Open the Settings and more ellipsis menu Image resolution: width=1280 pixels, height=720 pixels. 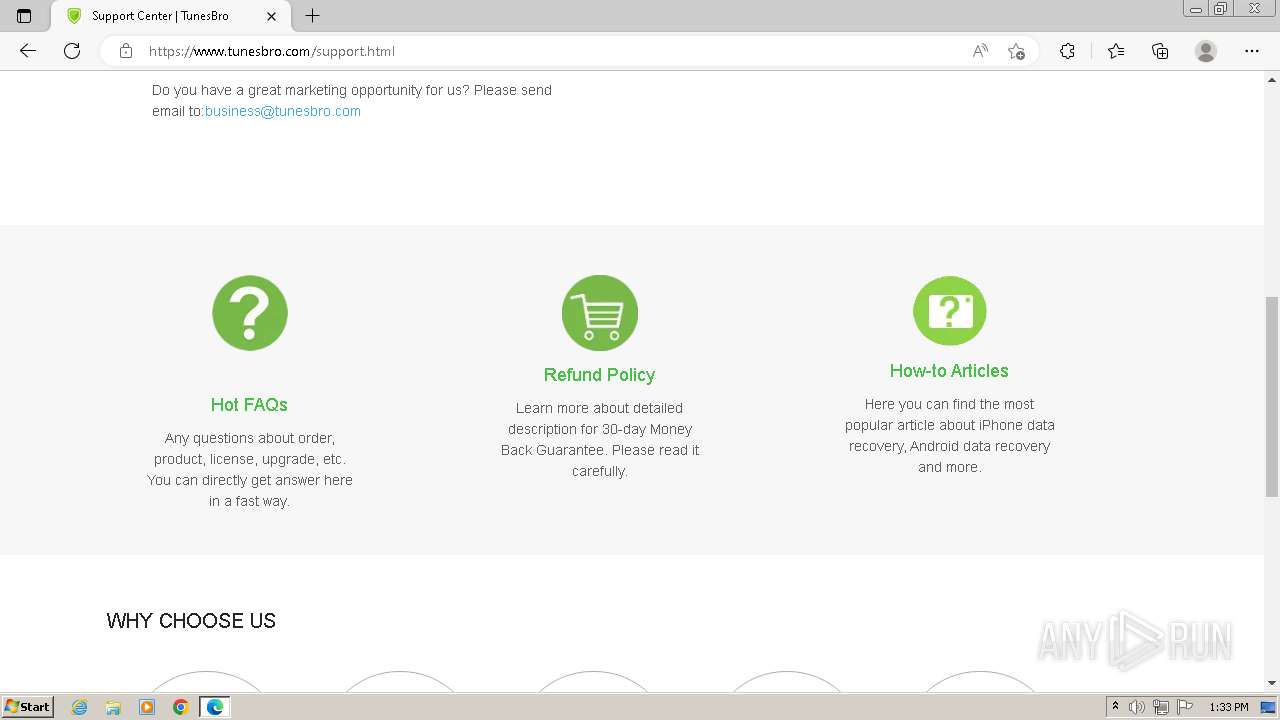[x=1252, y=51]
